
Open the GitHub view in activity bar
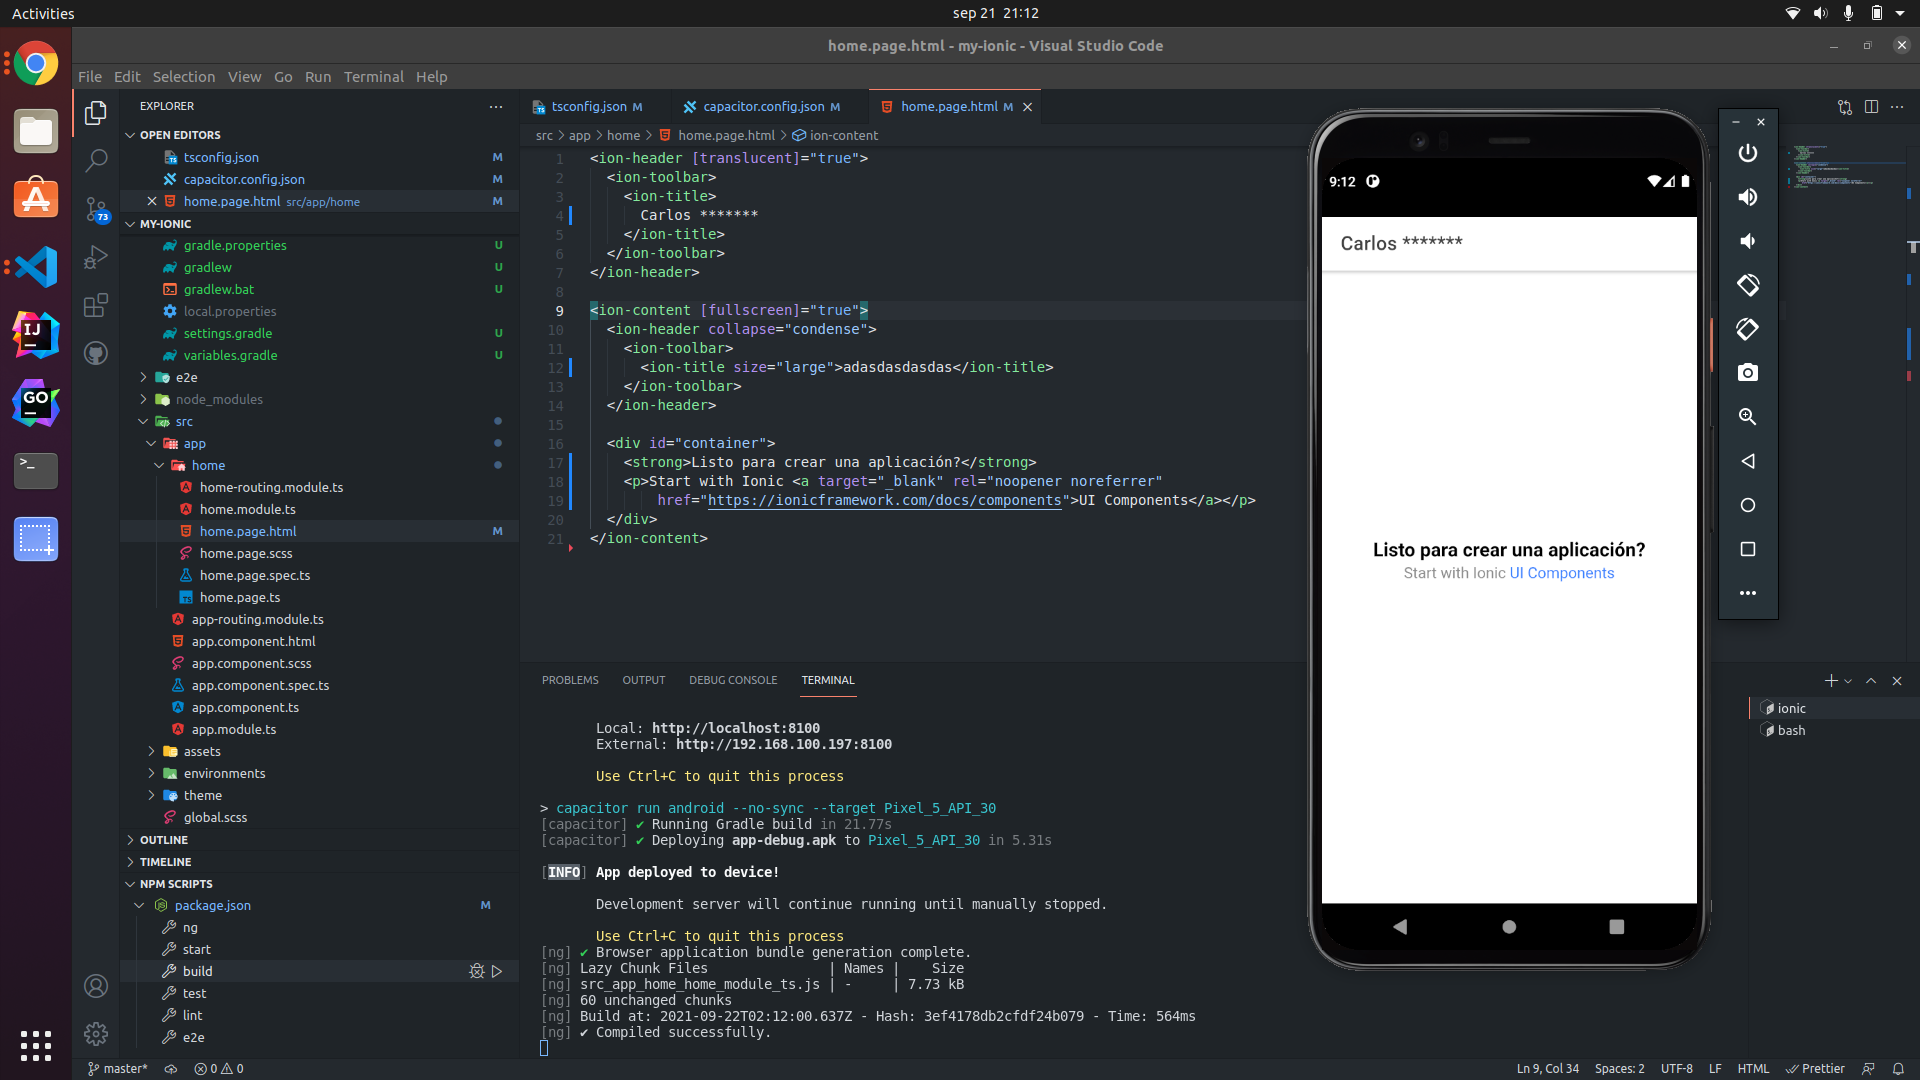96,353
